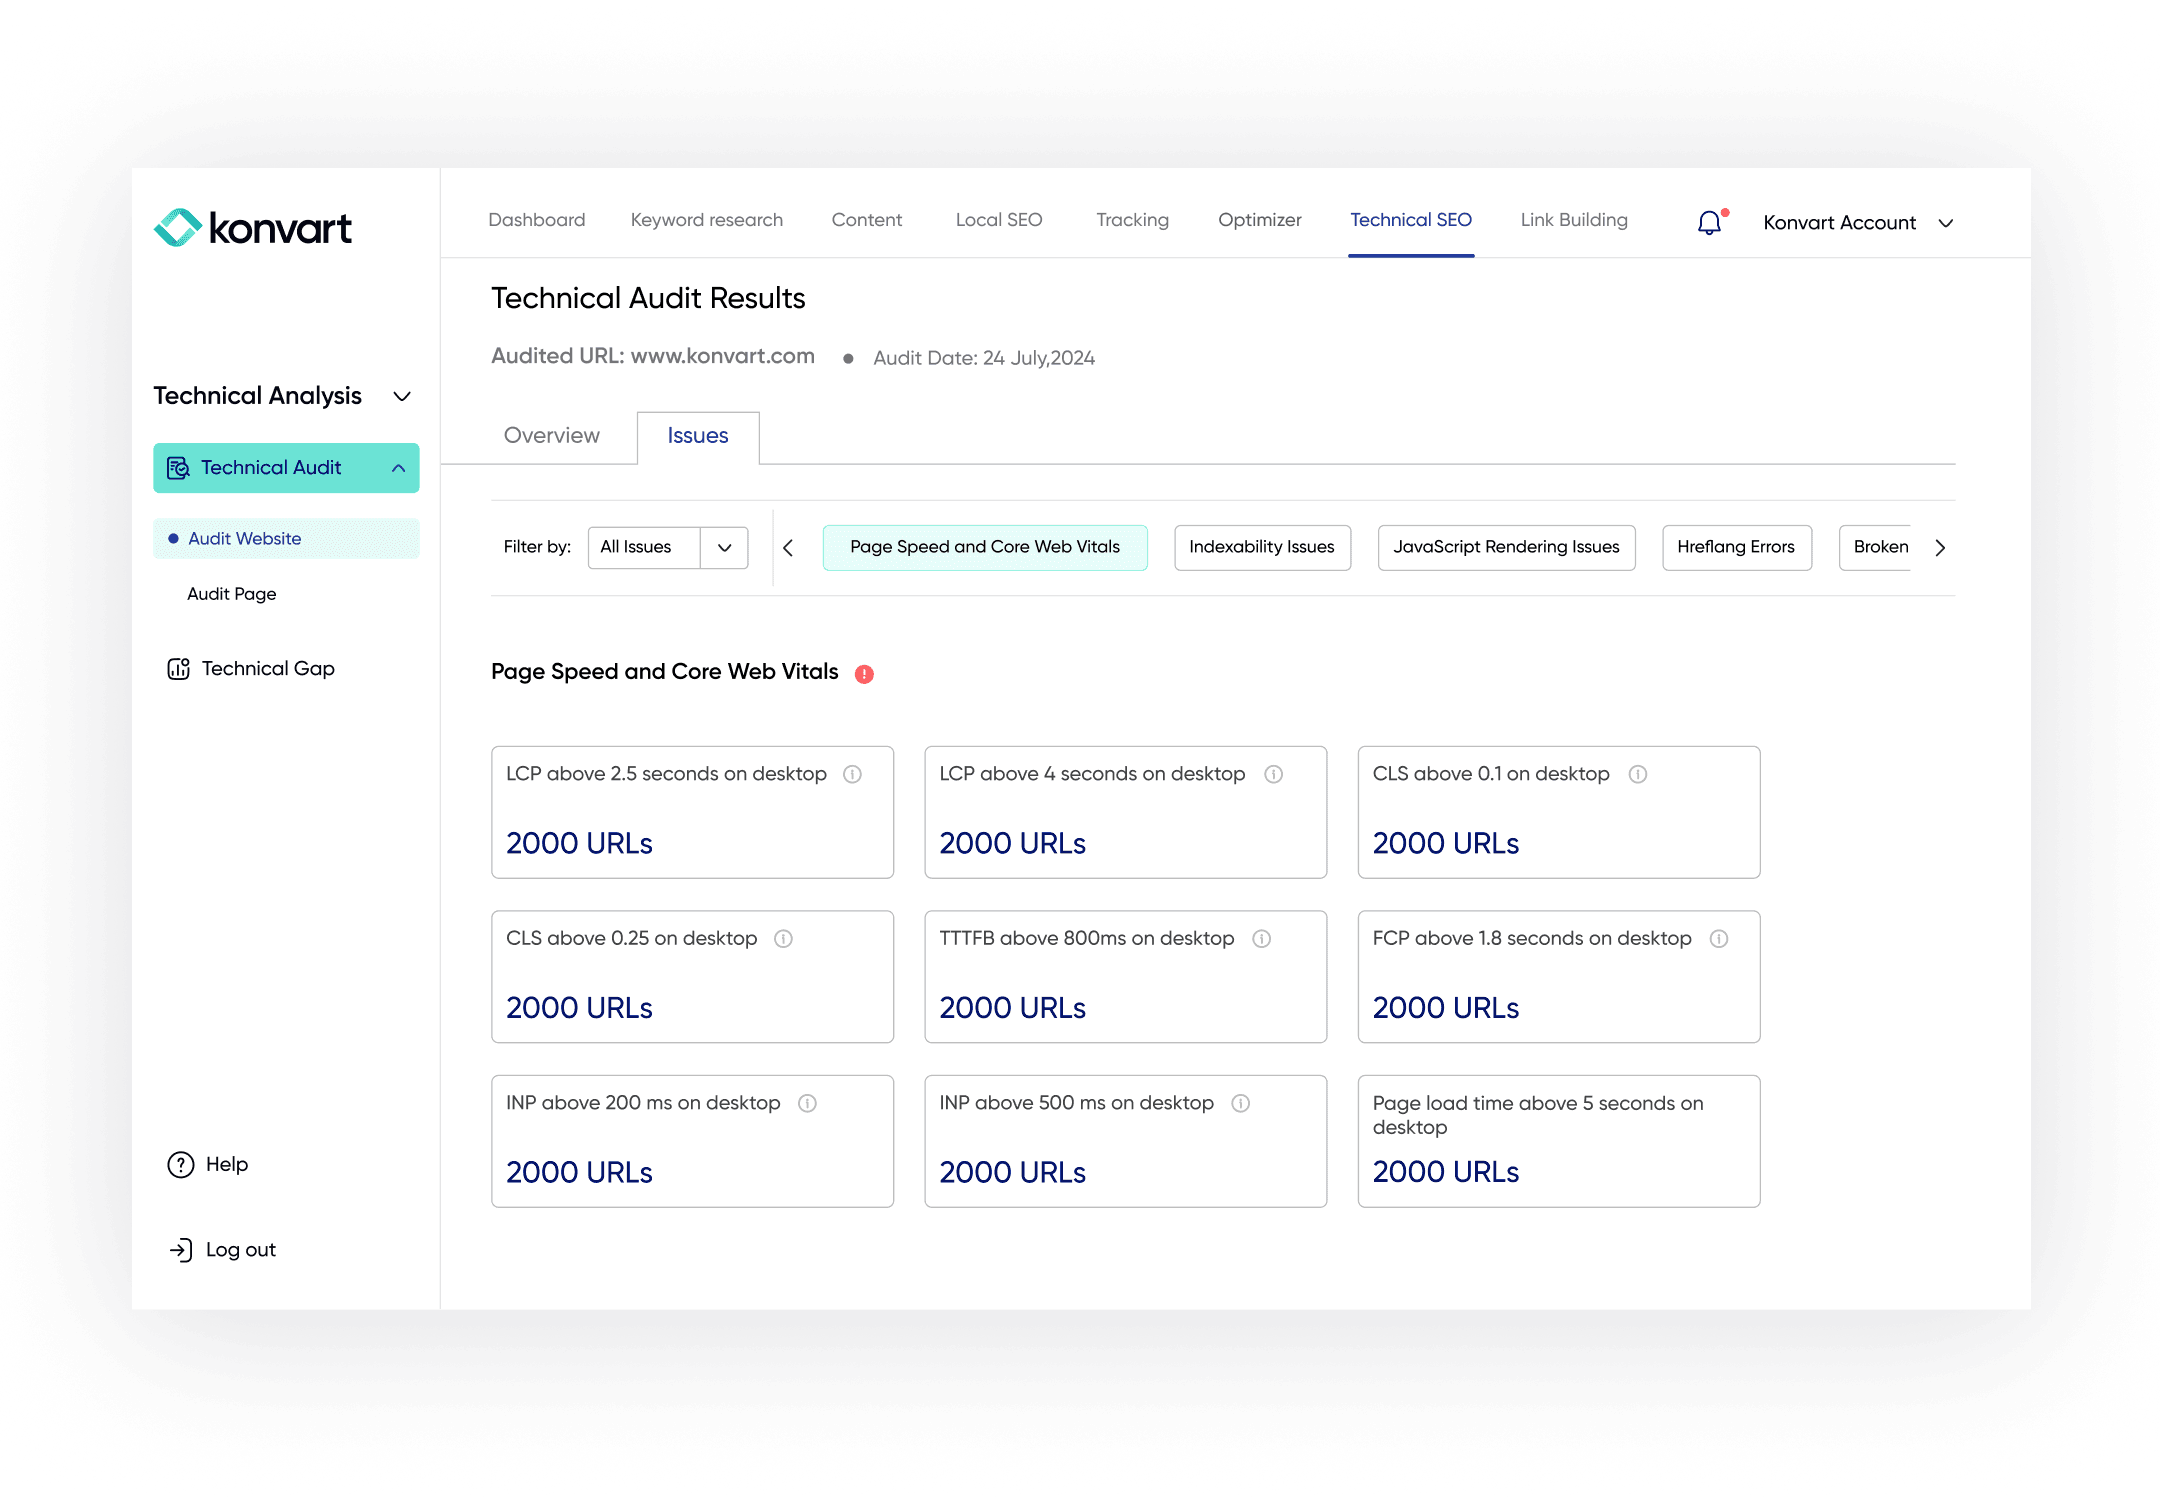Select the Hreflang Errors filter chip

(x=1736, y=547)
